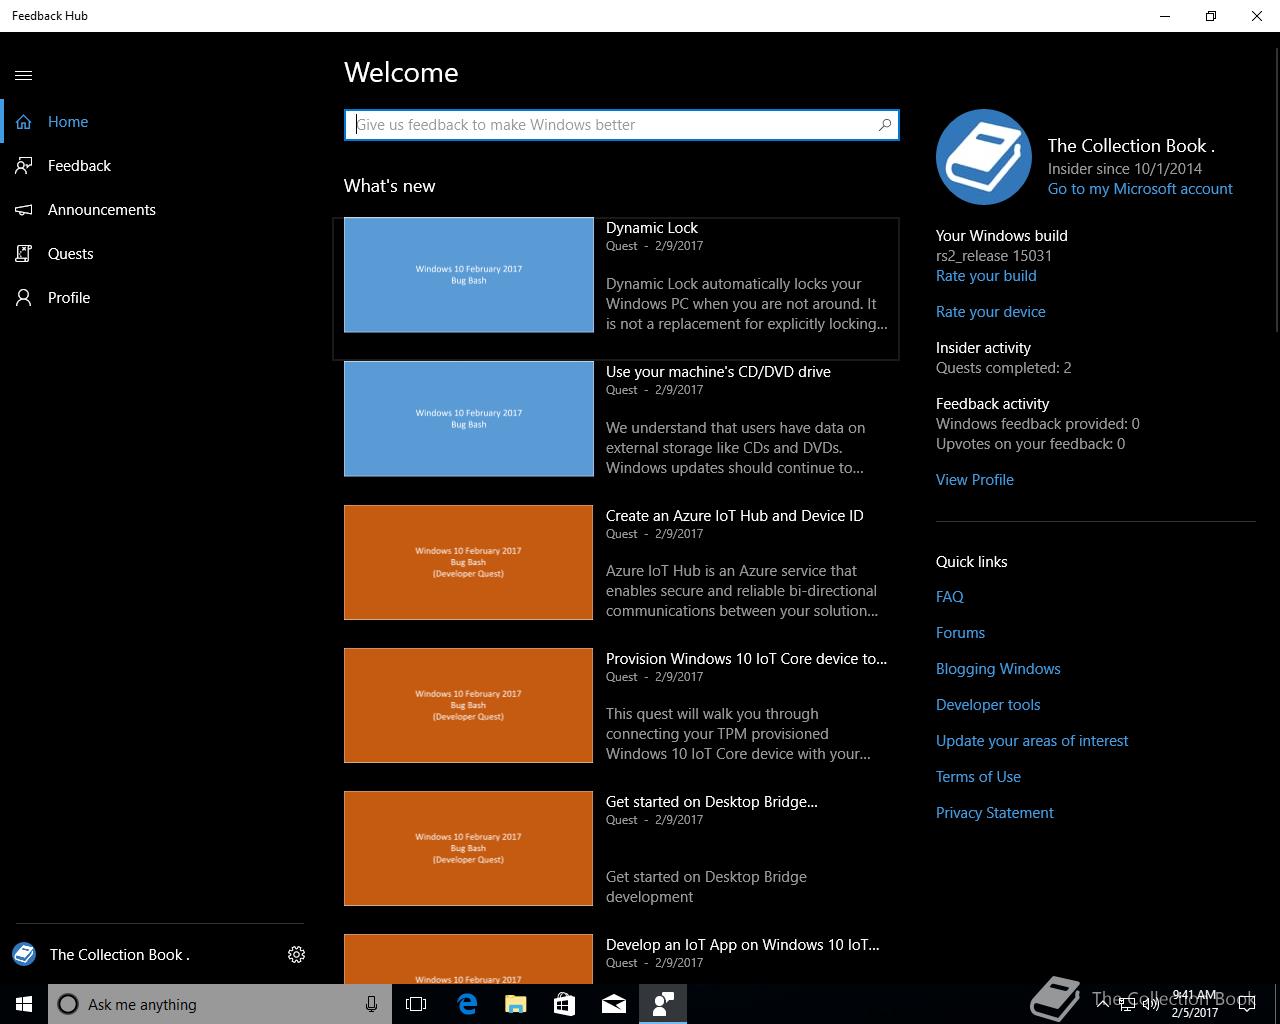Open Developer tools link

(988, 705)
